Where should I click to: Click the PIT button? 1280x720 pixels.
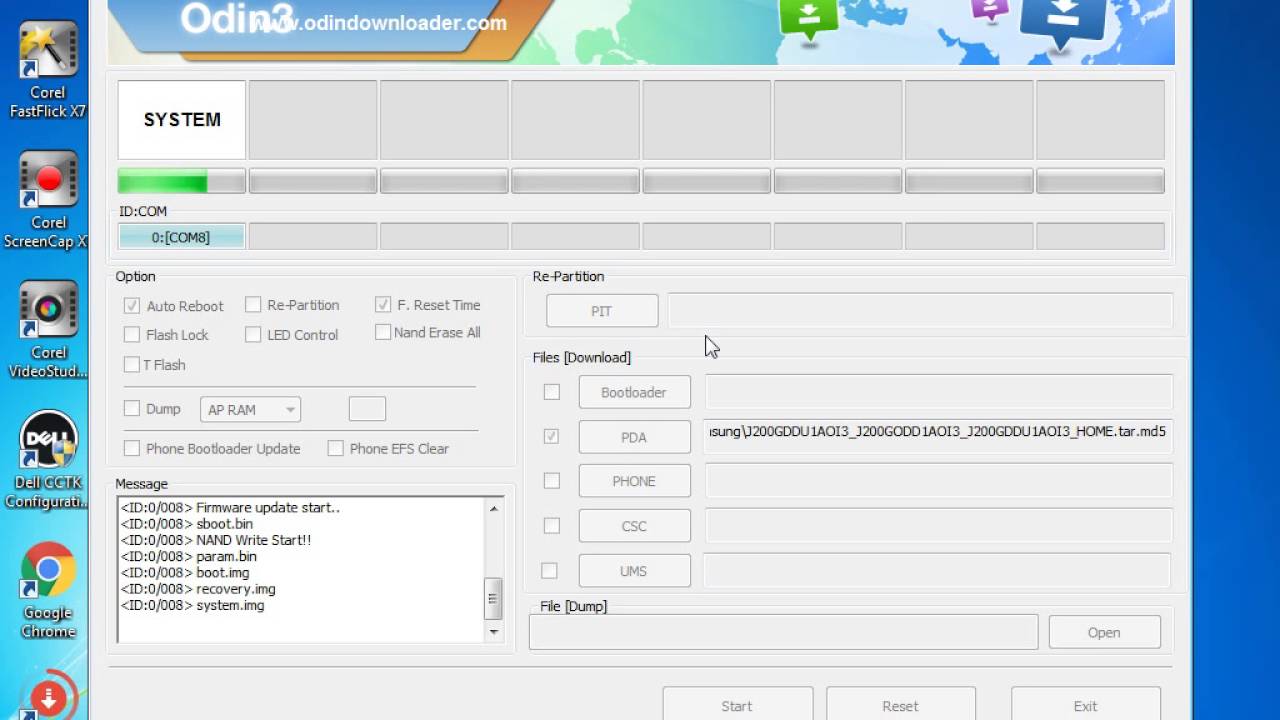pyautogui.click(x=602, y=311)
